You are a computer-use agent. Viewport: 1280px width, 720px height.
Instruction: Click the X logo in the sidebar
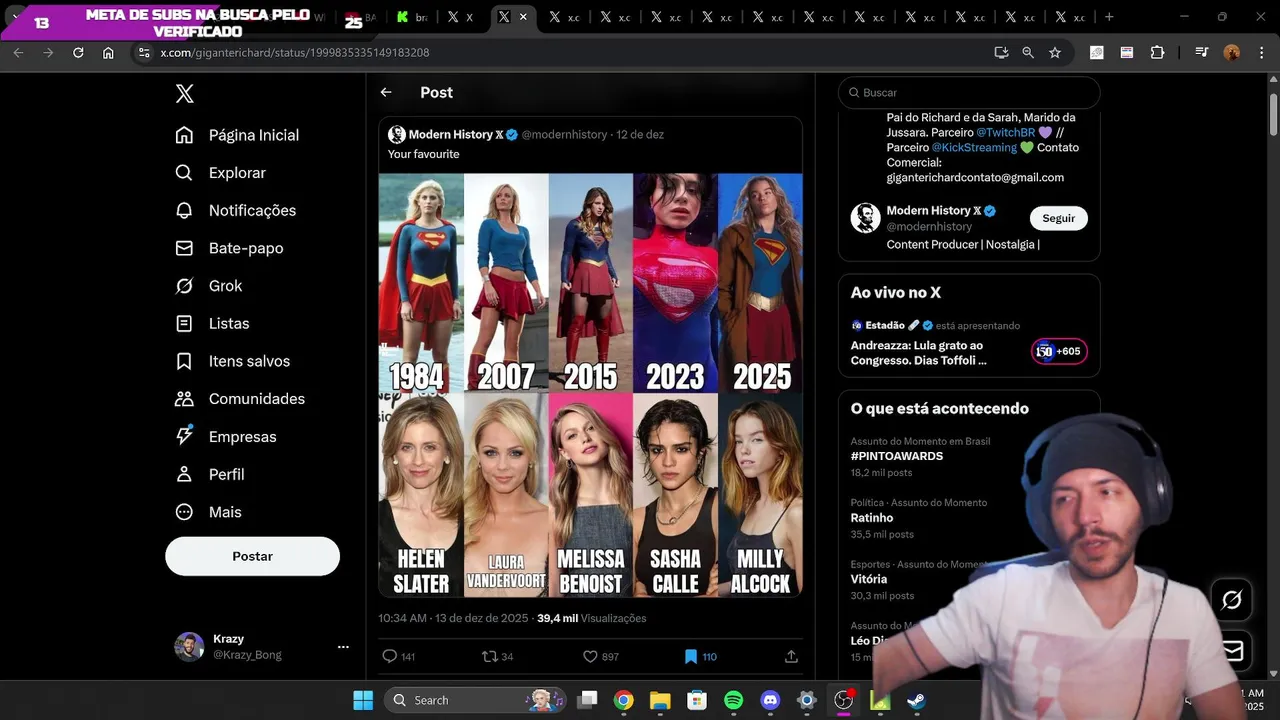tap(185, 94)
